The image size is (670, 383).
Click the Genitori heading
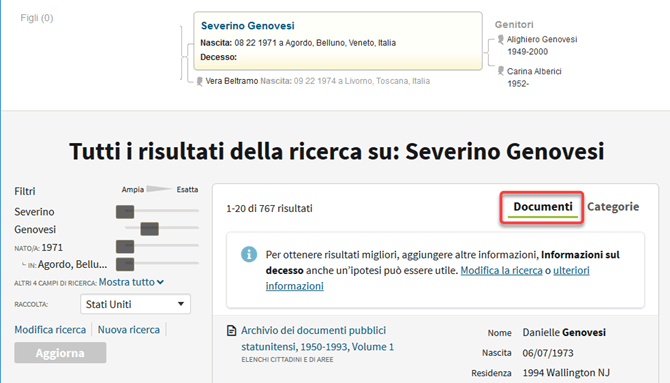[x=514, y=25]
